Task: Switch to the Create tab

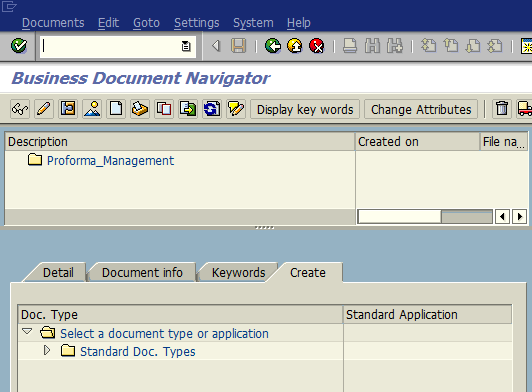Action: (308, 273)
